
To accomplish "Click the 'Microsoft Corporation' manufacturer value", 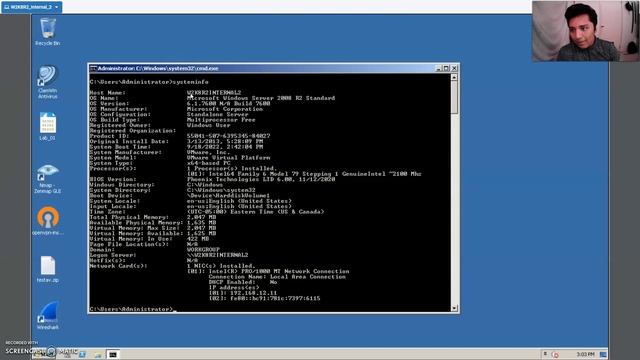I will click(x=225, y=109).
